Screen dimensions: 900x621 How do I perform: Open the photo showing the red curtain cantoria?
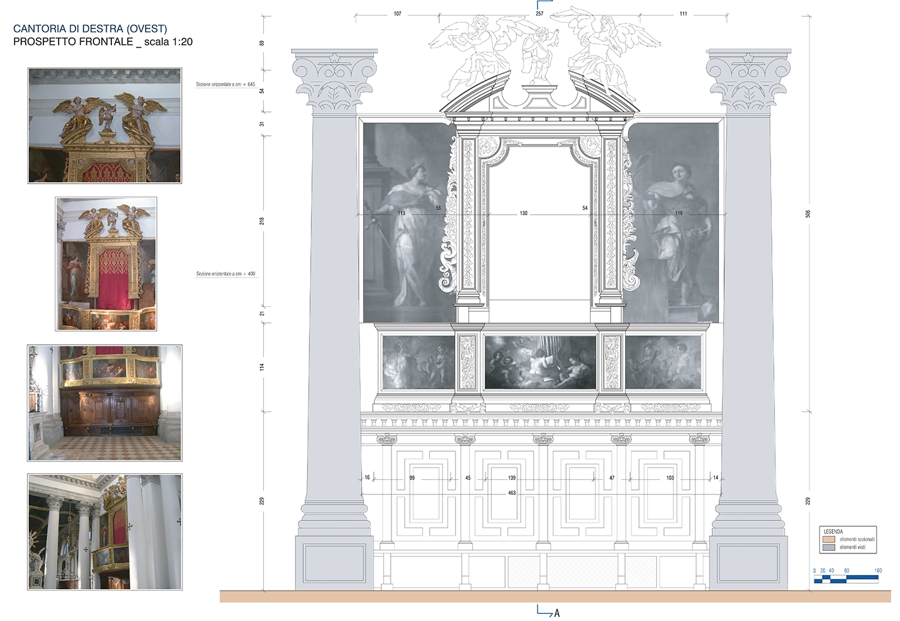point(106,264)
